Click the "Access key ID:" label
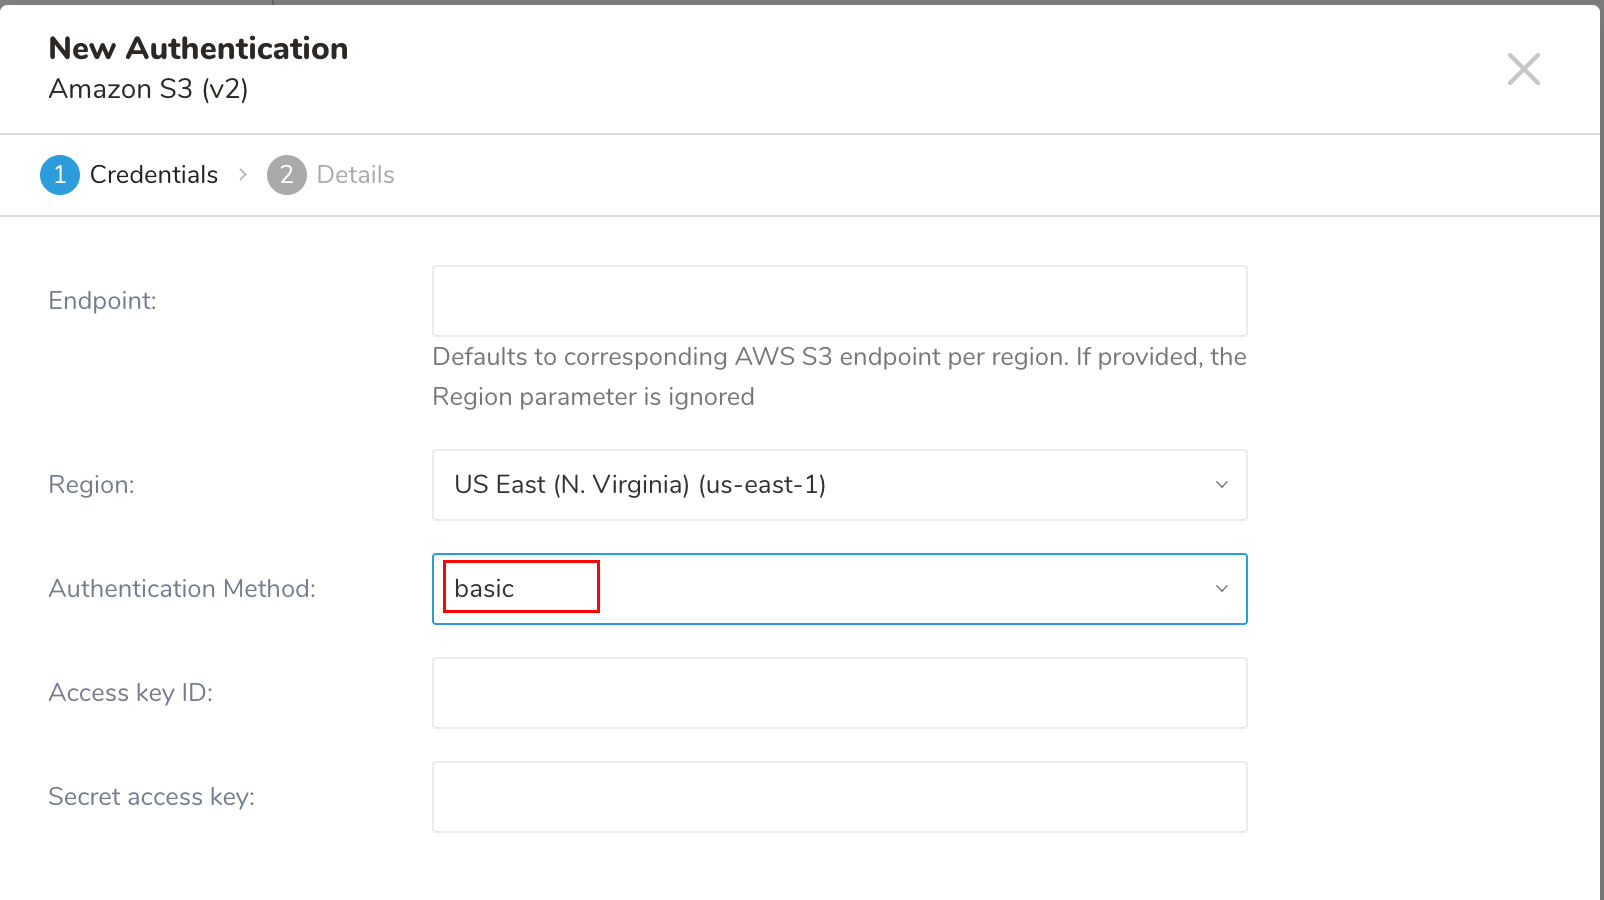Screen dimensions: 1604x900 (x=131, y=693)
